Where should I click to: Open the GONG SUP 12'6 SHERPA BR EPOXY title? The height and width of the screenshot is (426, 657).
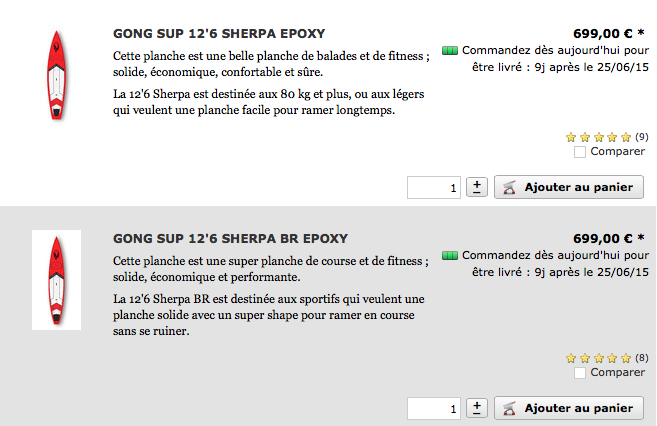pyautogui.click(x=230, y=238)
